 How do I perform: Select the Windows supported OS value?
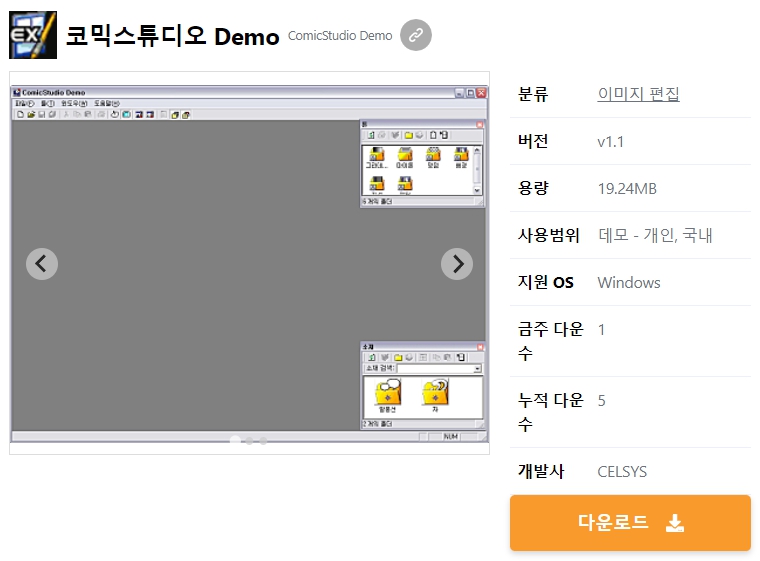click(x=629, y=282)
